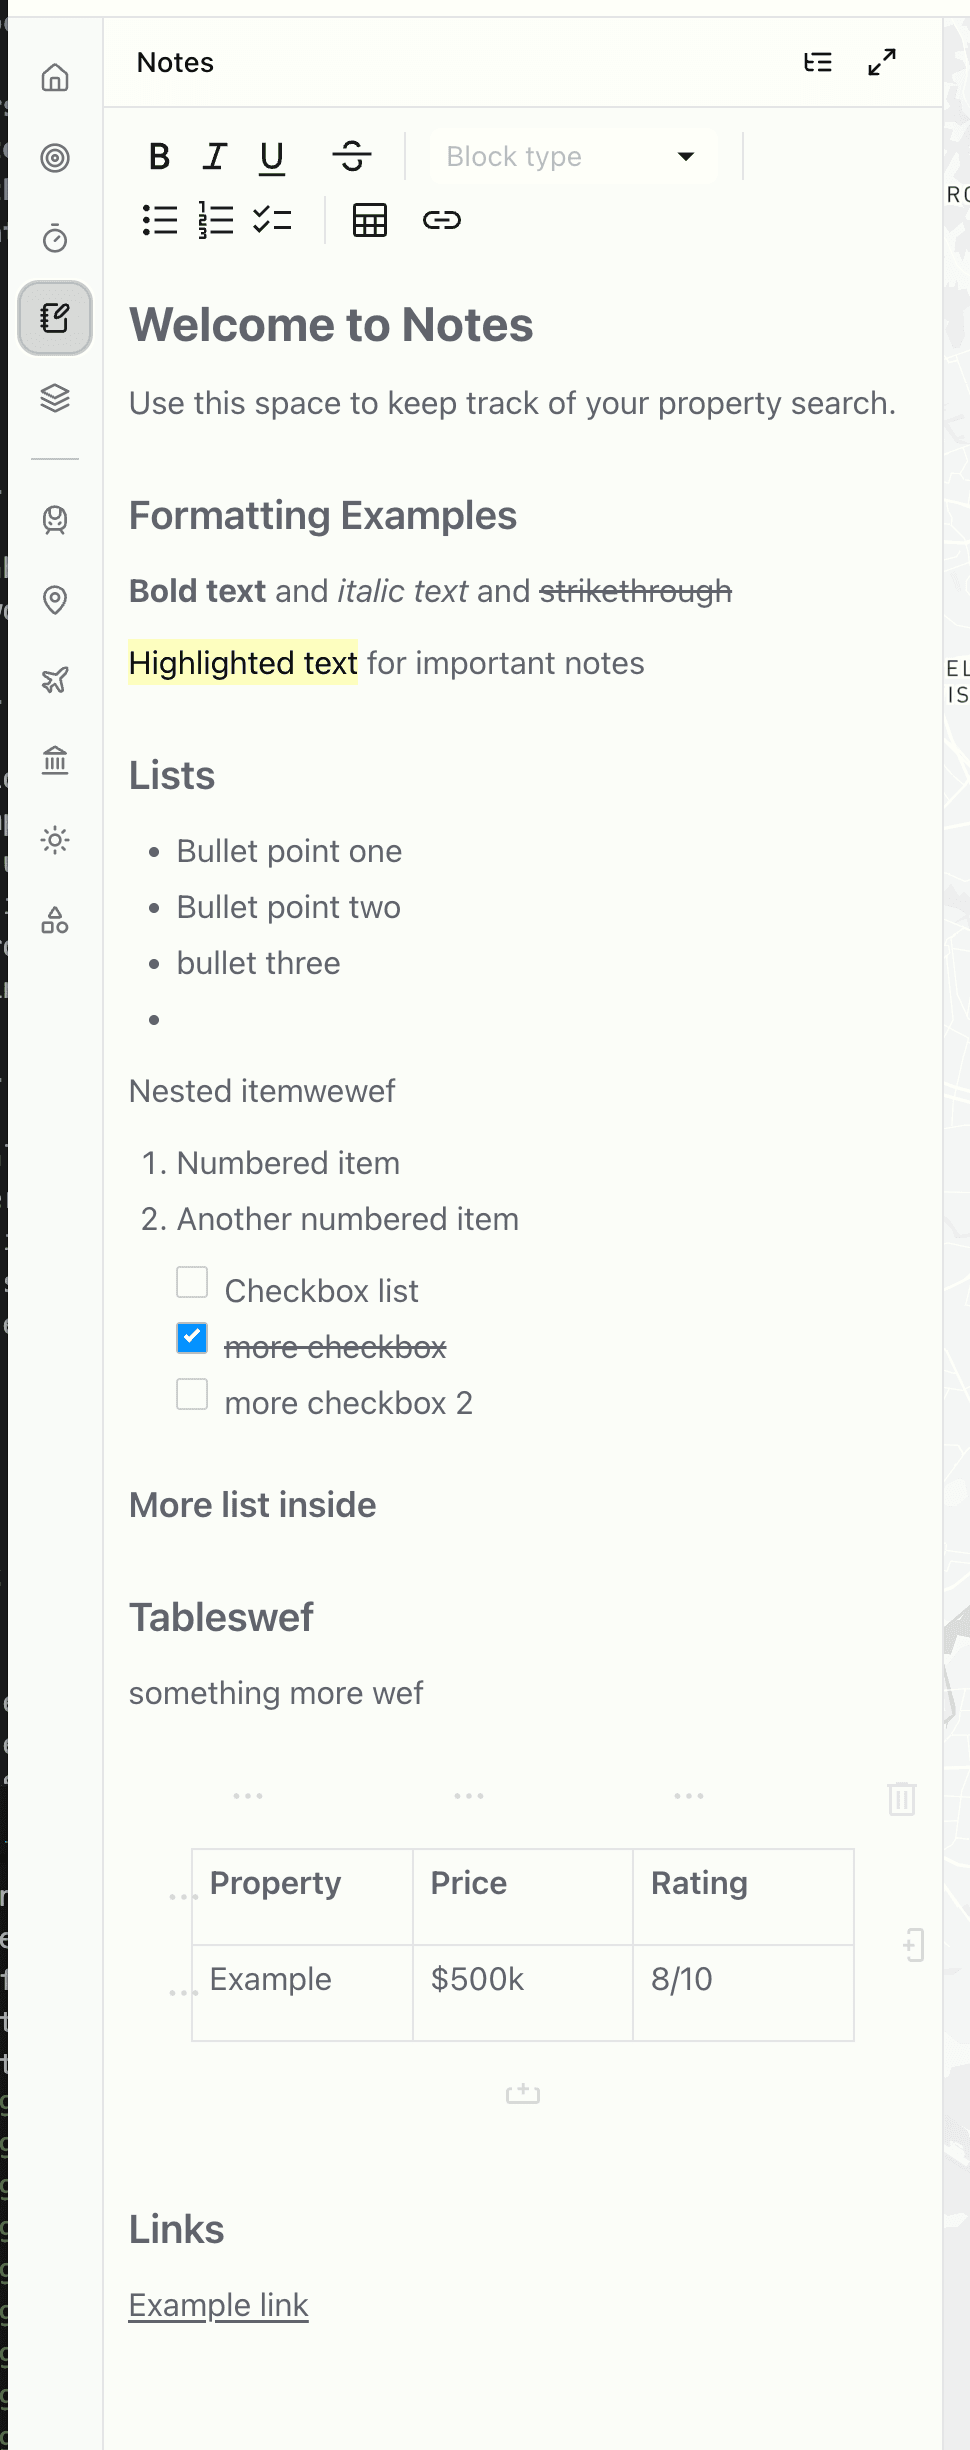Open the document outline view

817,62
